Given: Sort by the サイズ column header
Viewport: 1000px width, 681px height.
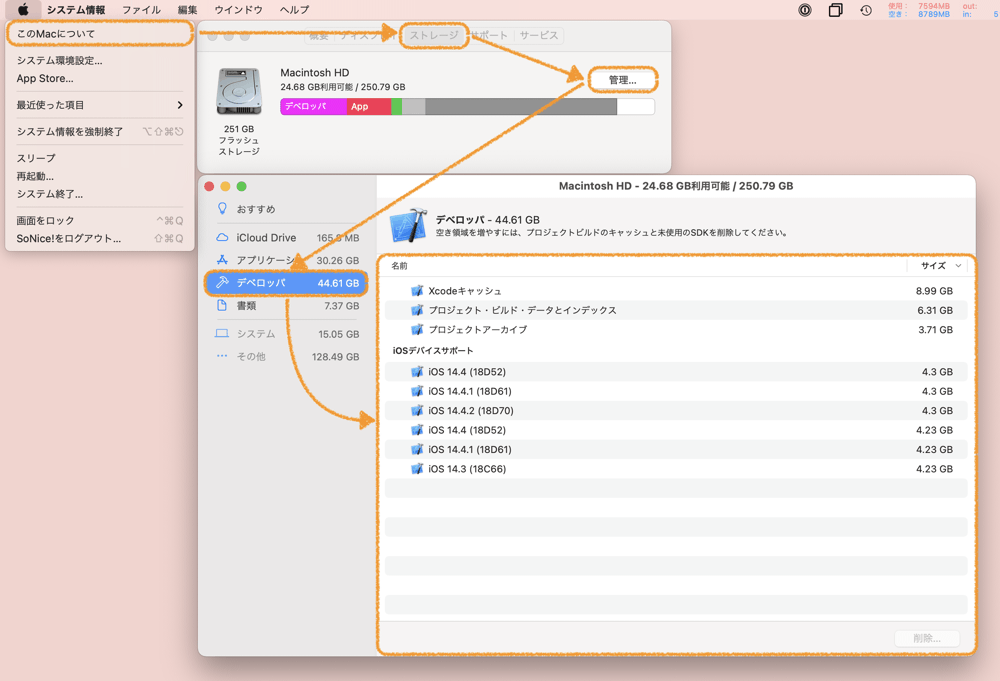Looking at the screenshot, I should point(938,266).
